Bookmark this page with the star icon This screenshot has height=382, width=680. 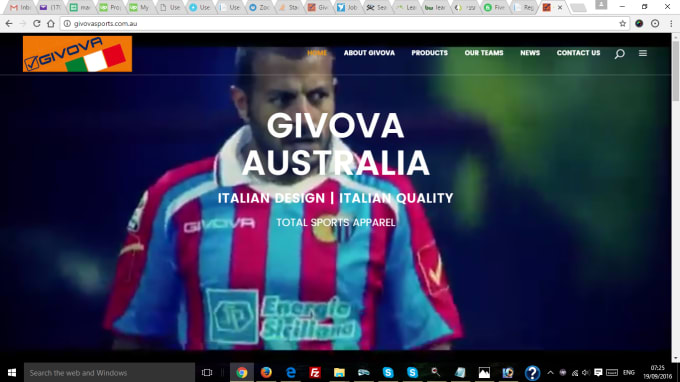click(622, 23)
